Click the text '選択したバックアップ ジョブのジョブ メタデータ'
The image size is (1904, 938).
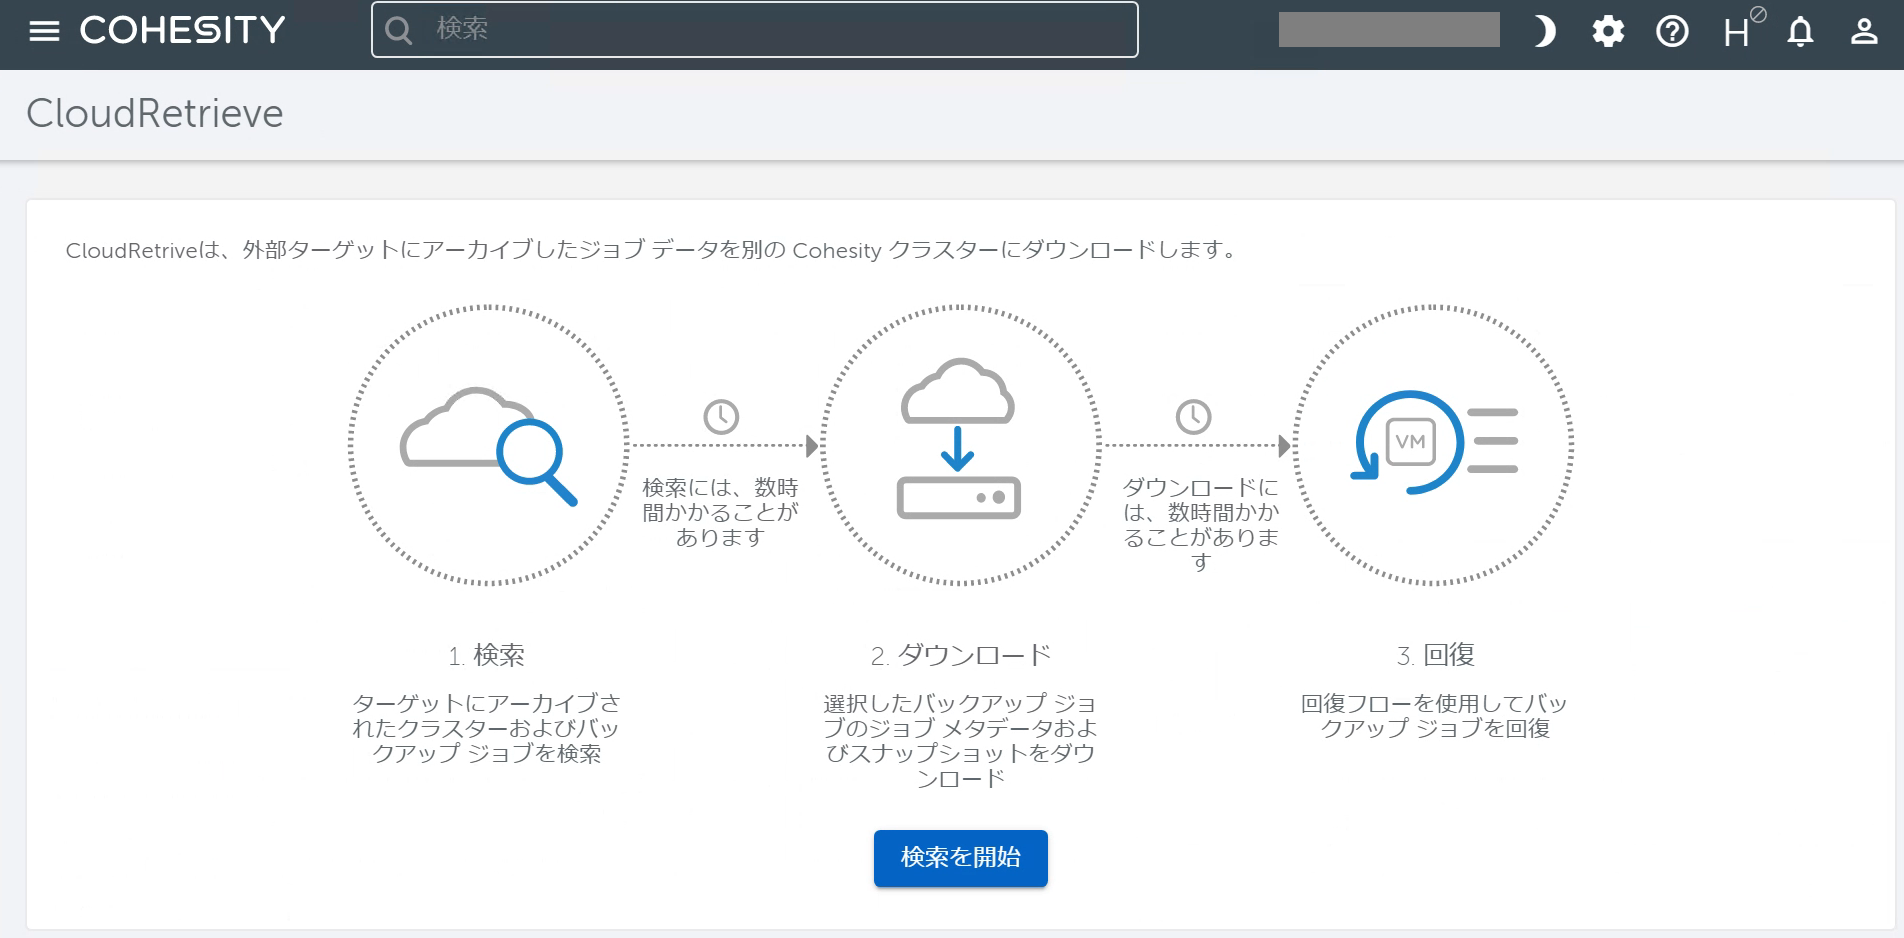click(961, 741)
